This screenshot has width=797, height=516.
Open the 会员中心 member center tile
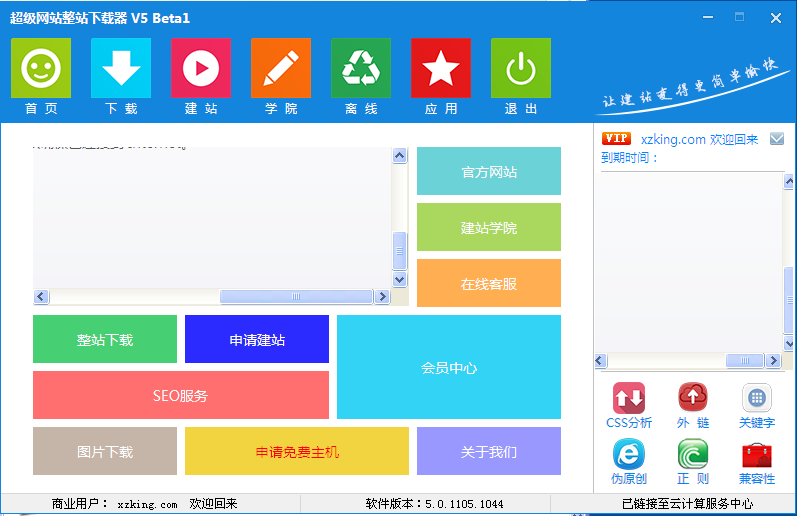point(449,367)
